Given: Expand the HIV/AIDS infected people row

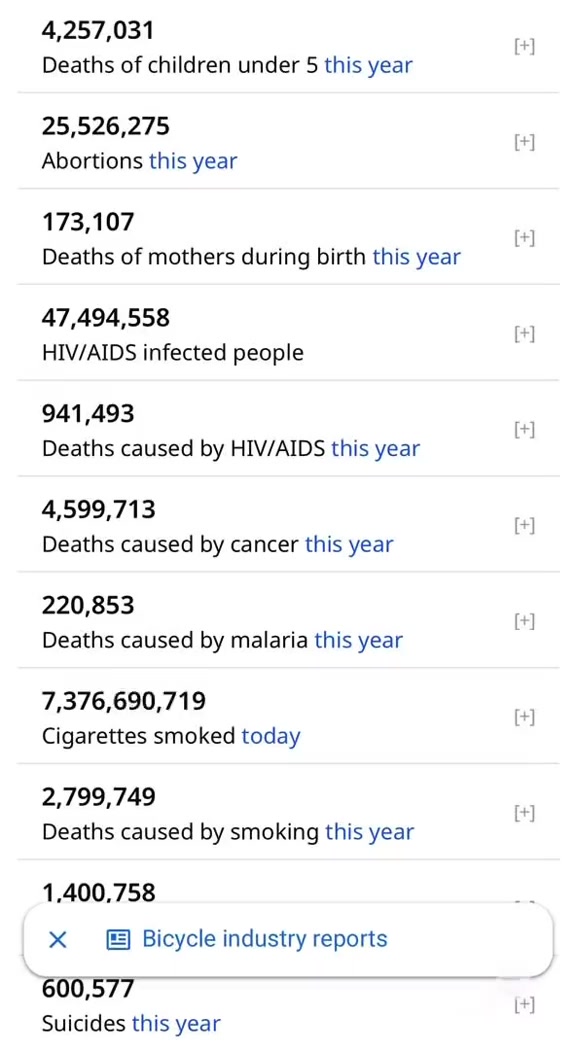Looking at the screenshot, I should point(524,333).
